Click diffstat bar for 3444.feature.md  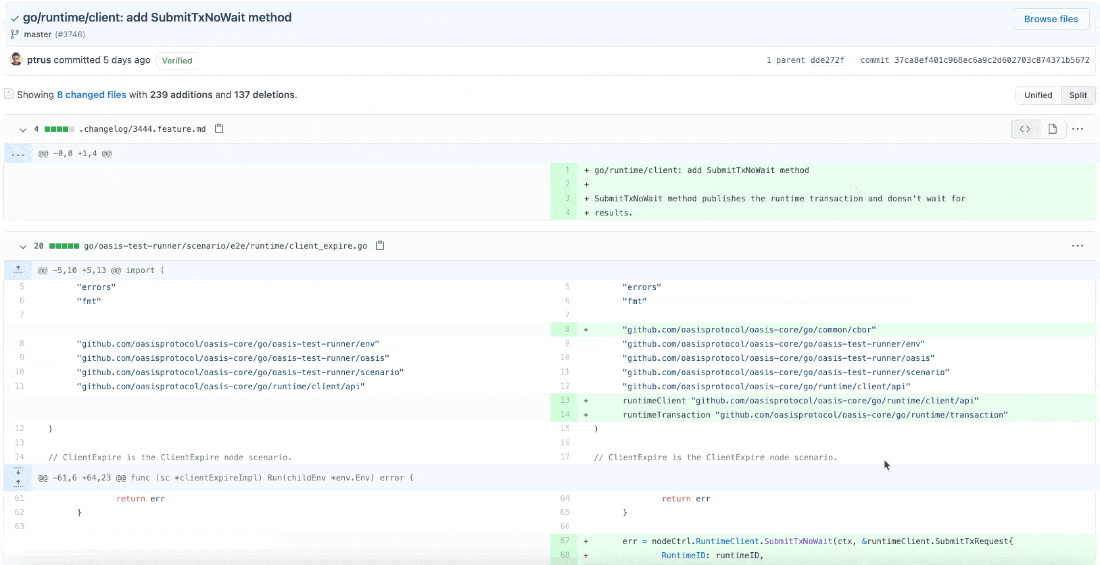pos(59,129)
